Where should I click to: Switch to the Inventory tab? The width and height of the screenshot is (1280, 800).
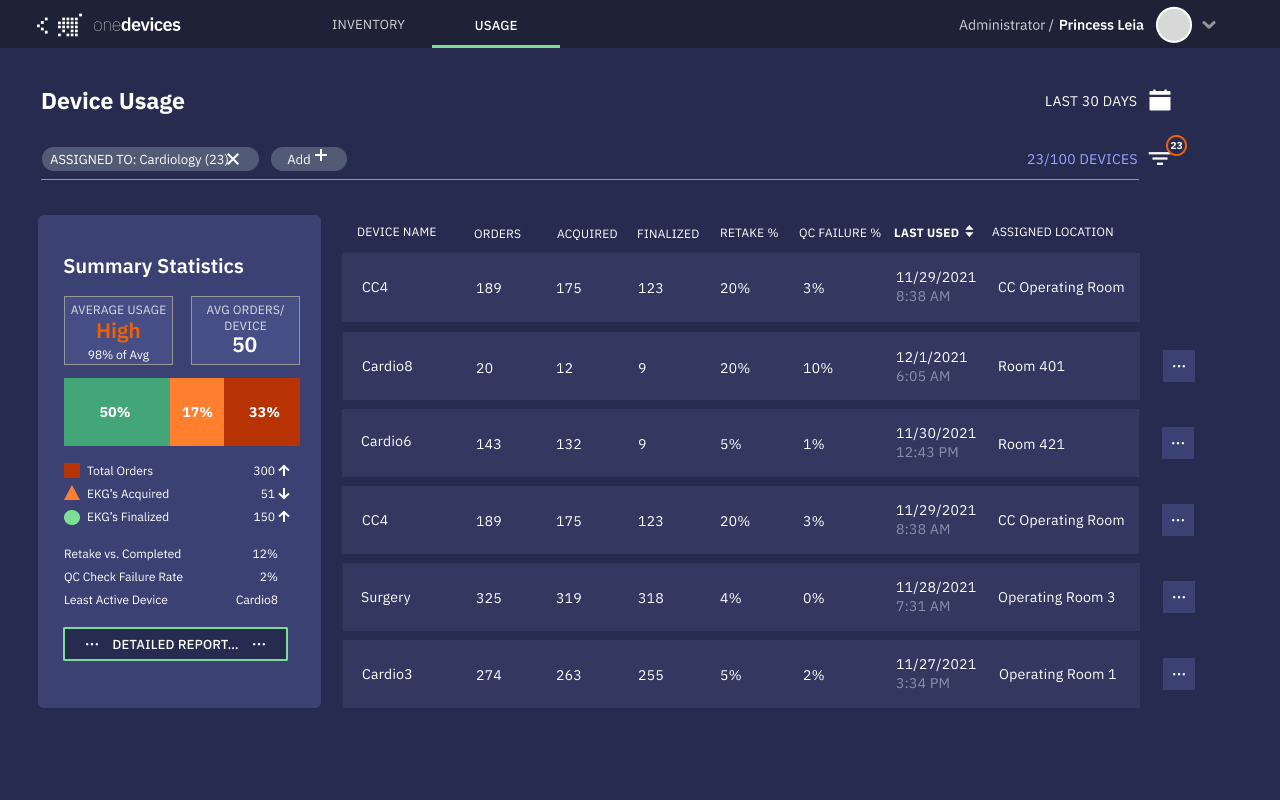point(368,25)
